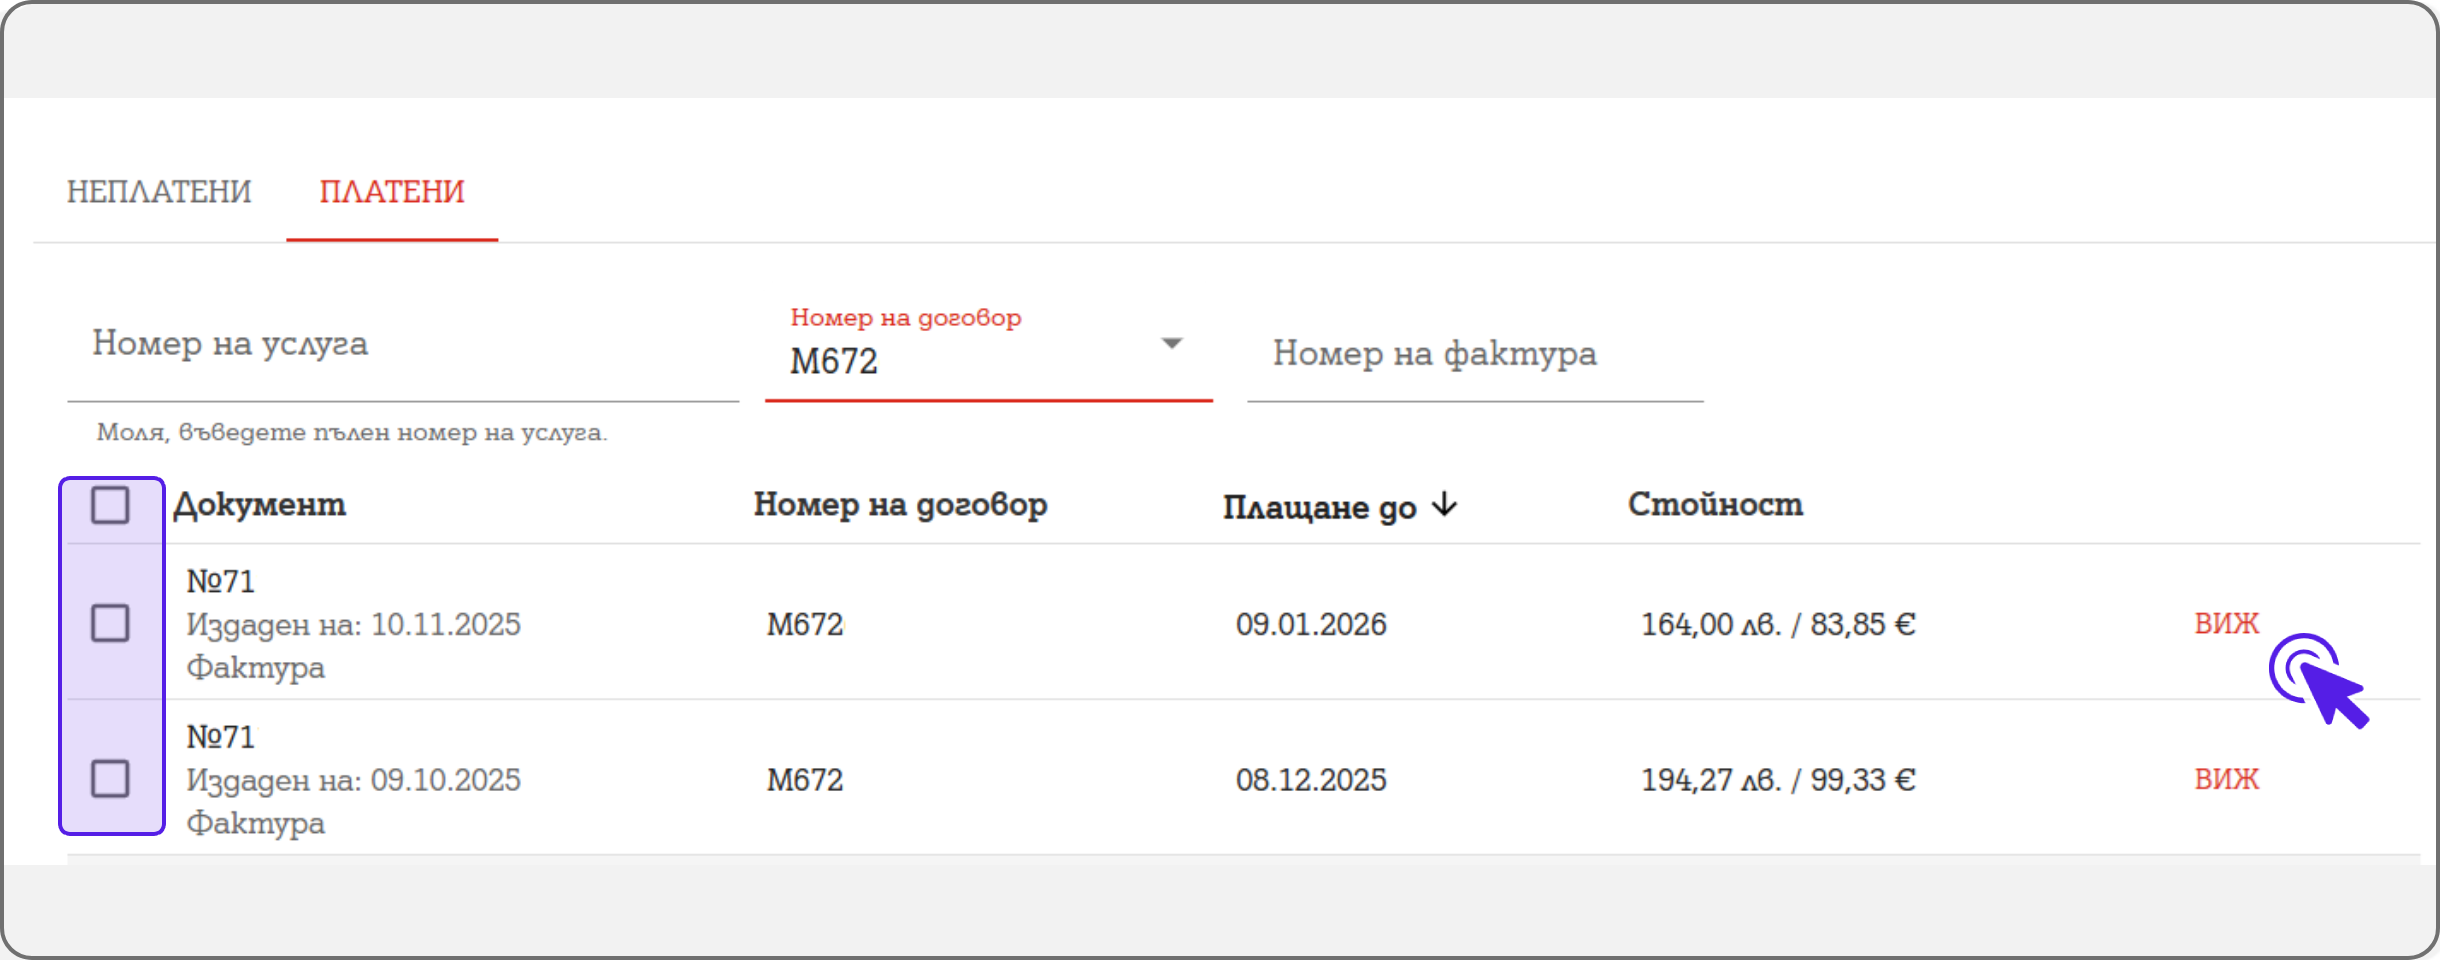2440x960 pixels.
Task: Select the ПЛАТЕНИ tab
Action: [392, 191]
